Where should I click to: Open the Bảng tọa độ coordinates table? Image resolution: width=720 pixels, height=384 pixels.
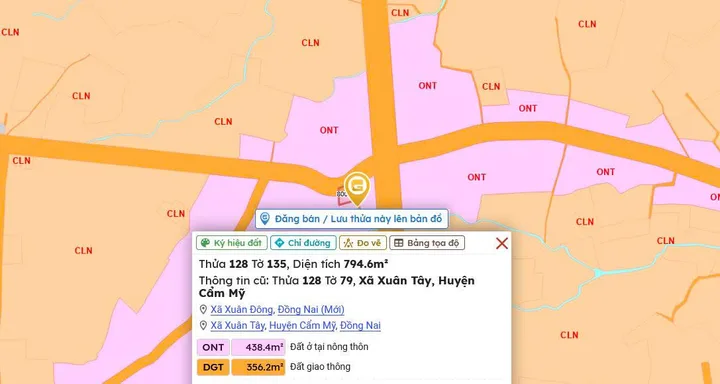427,243
